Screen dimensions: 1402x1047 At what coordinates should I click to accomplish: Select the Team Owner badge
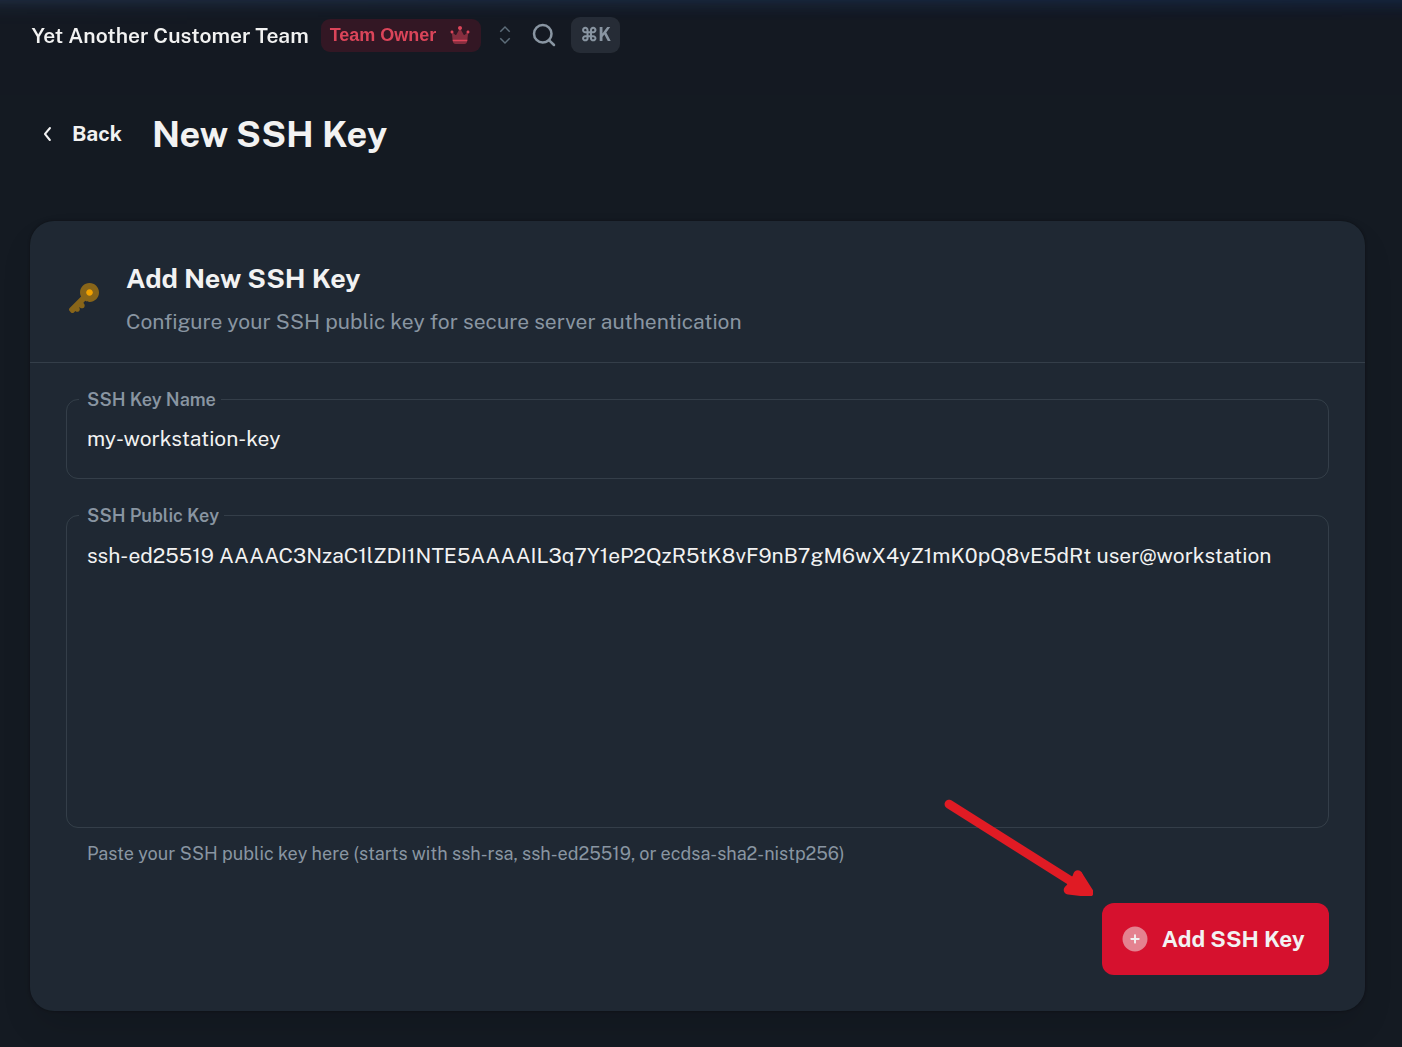coord(401,35)
